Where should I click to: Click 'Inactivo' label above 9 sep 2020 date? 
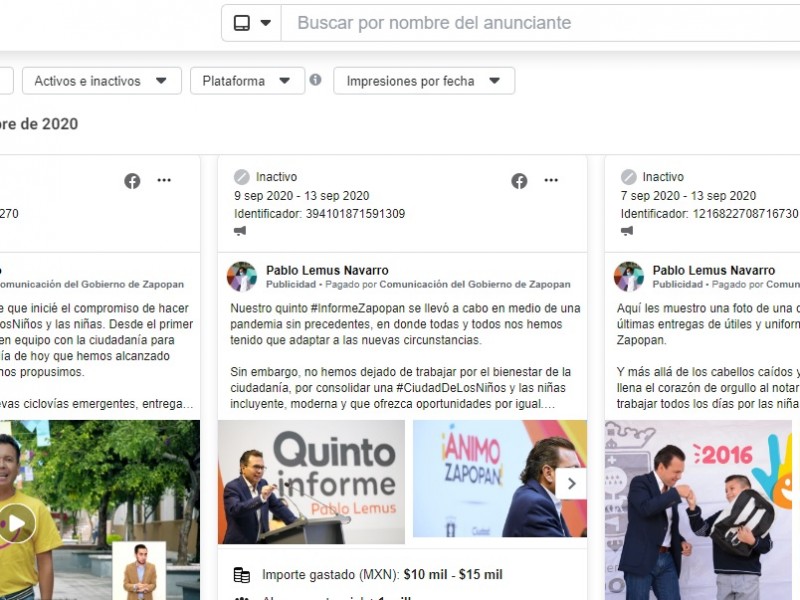pos(276,177)
